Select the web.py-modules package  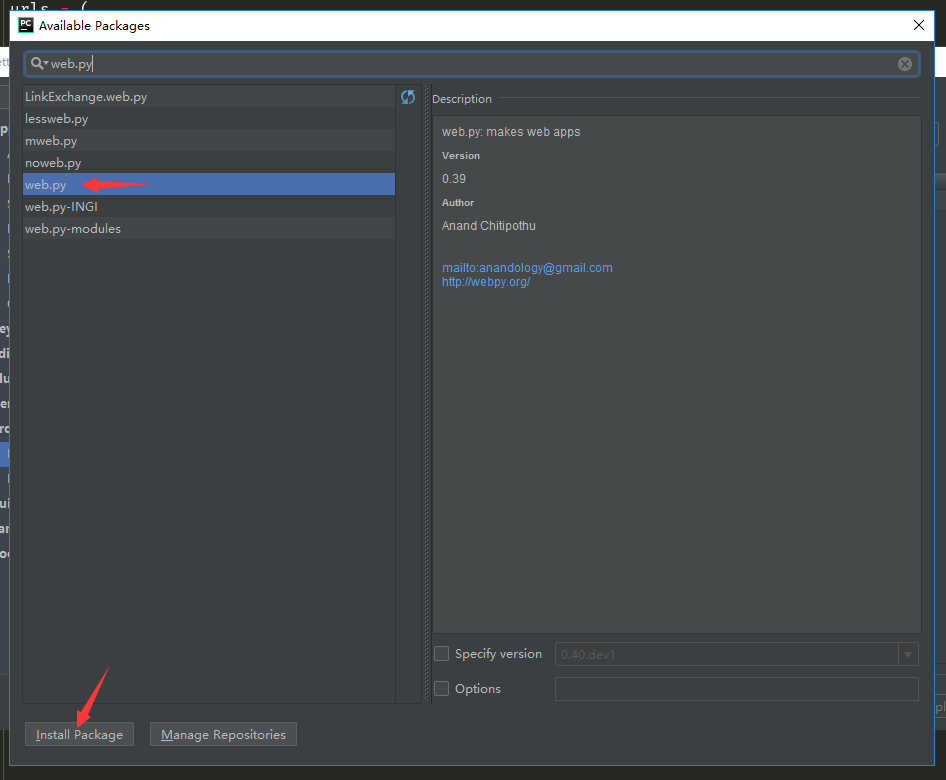73,229
